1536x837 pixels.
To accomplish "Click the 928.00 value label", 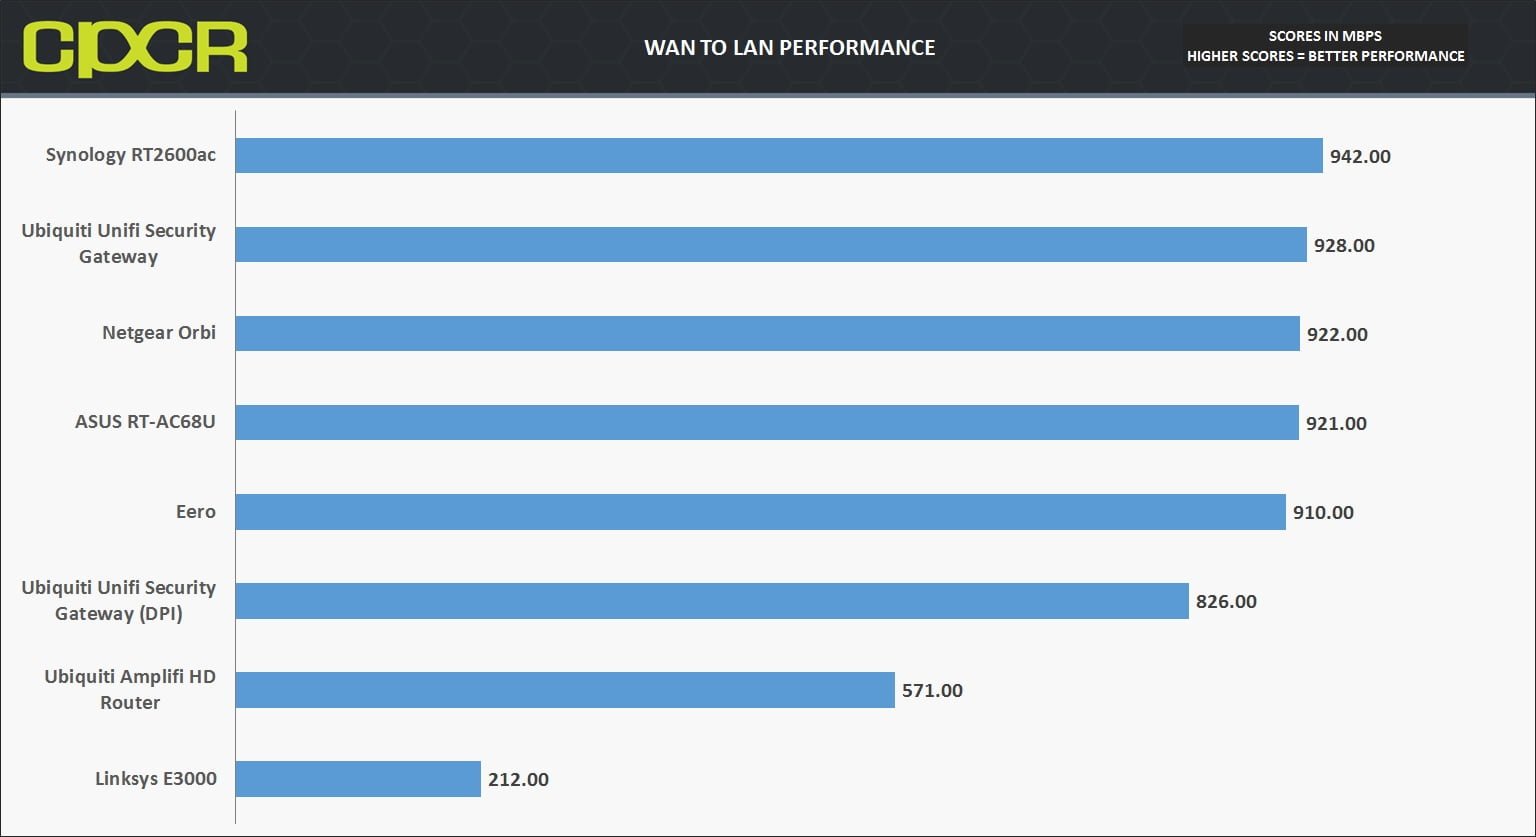I will 1344,245.
